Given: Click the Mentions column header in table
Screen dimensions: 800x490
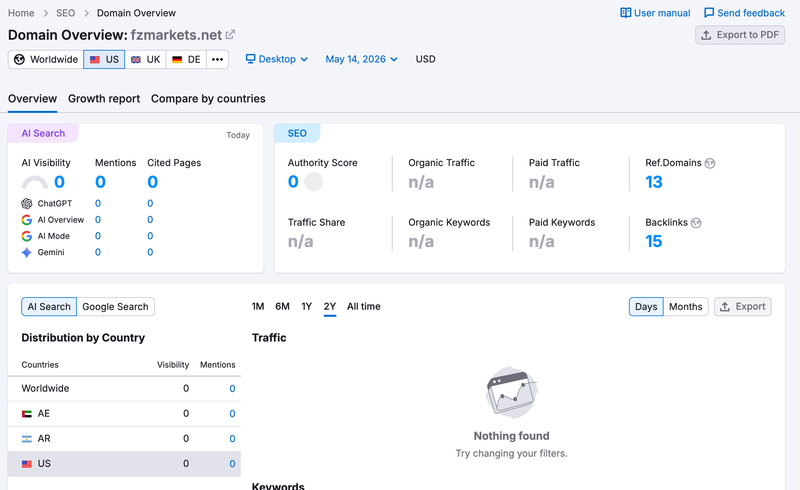Looking at the screenshot, I should click(x=217, y=365).
